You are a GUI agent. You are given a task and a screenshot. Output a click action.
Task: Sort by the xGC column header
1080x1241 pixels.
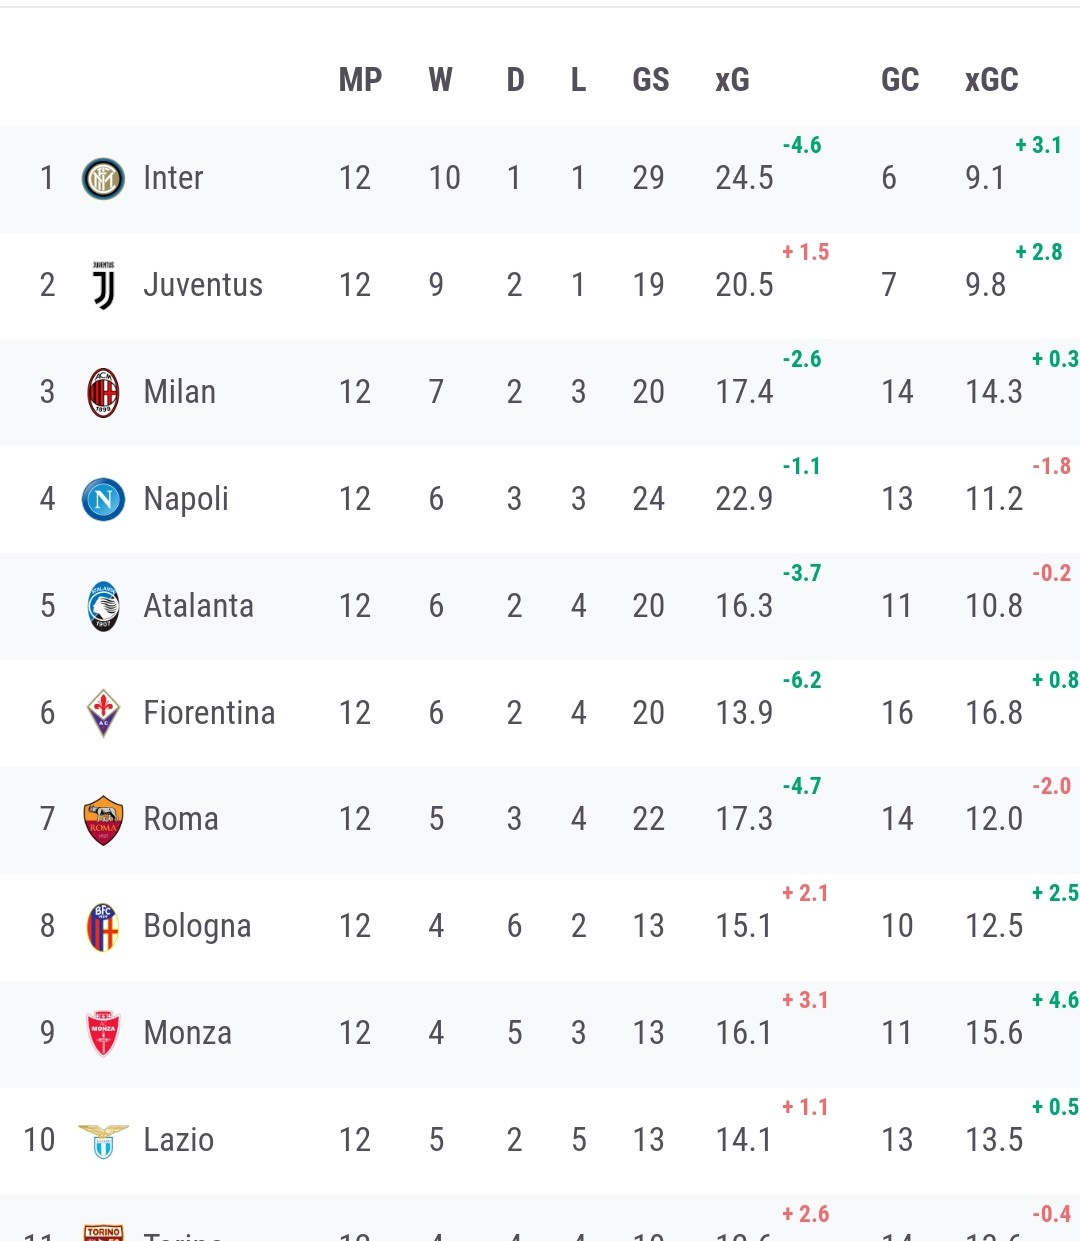(x=991, y=80)
